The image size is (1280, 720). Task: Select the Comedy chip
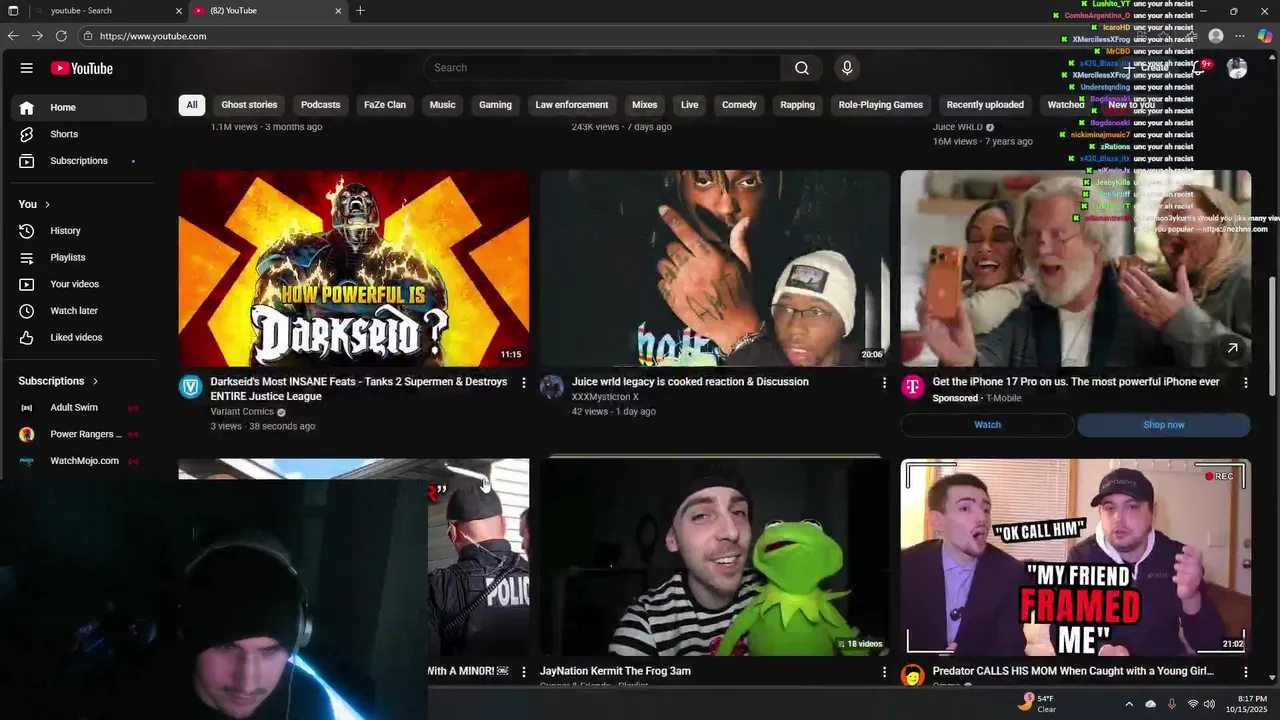click(739, 105)
